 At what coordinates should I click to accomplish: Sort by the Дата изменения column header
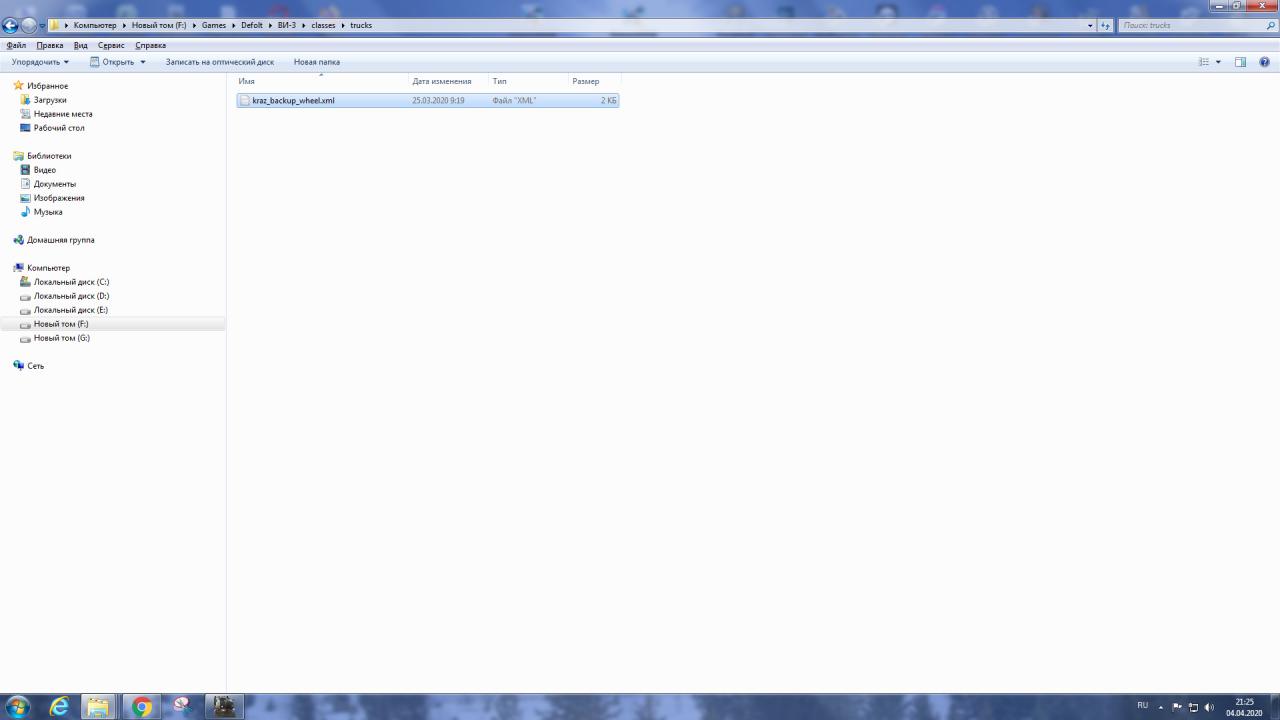441,81
